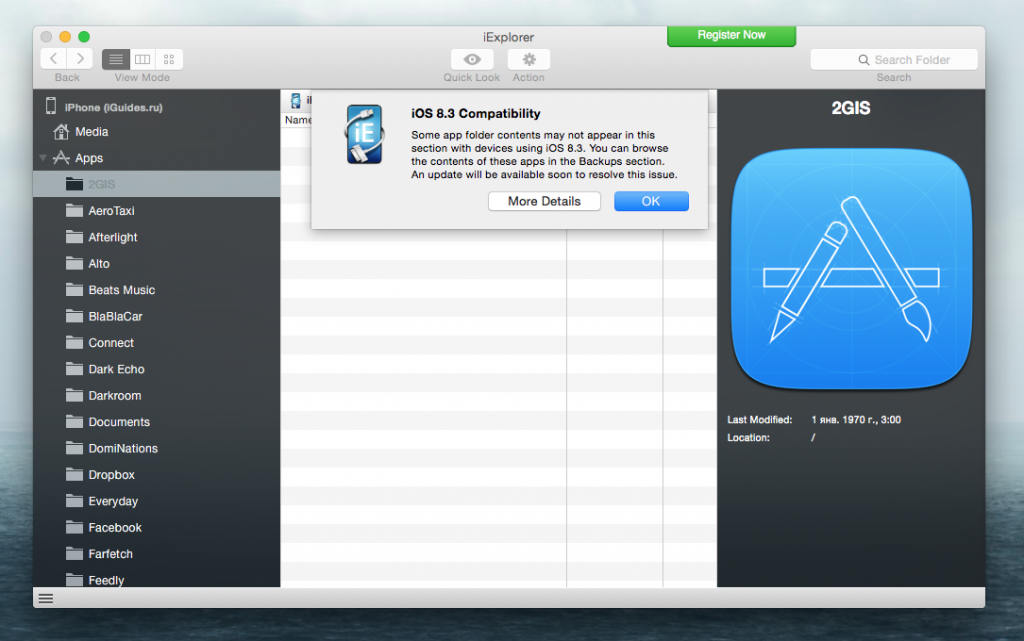Click the Last Modified date value
1024x641 pixels.
[856, 420]
